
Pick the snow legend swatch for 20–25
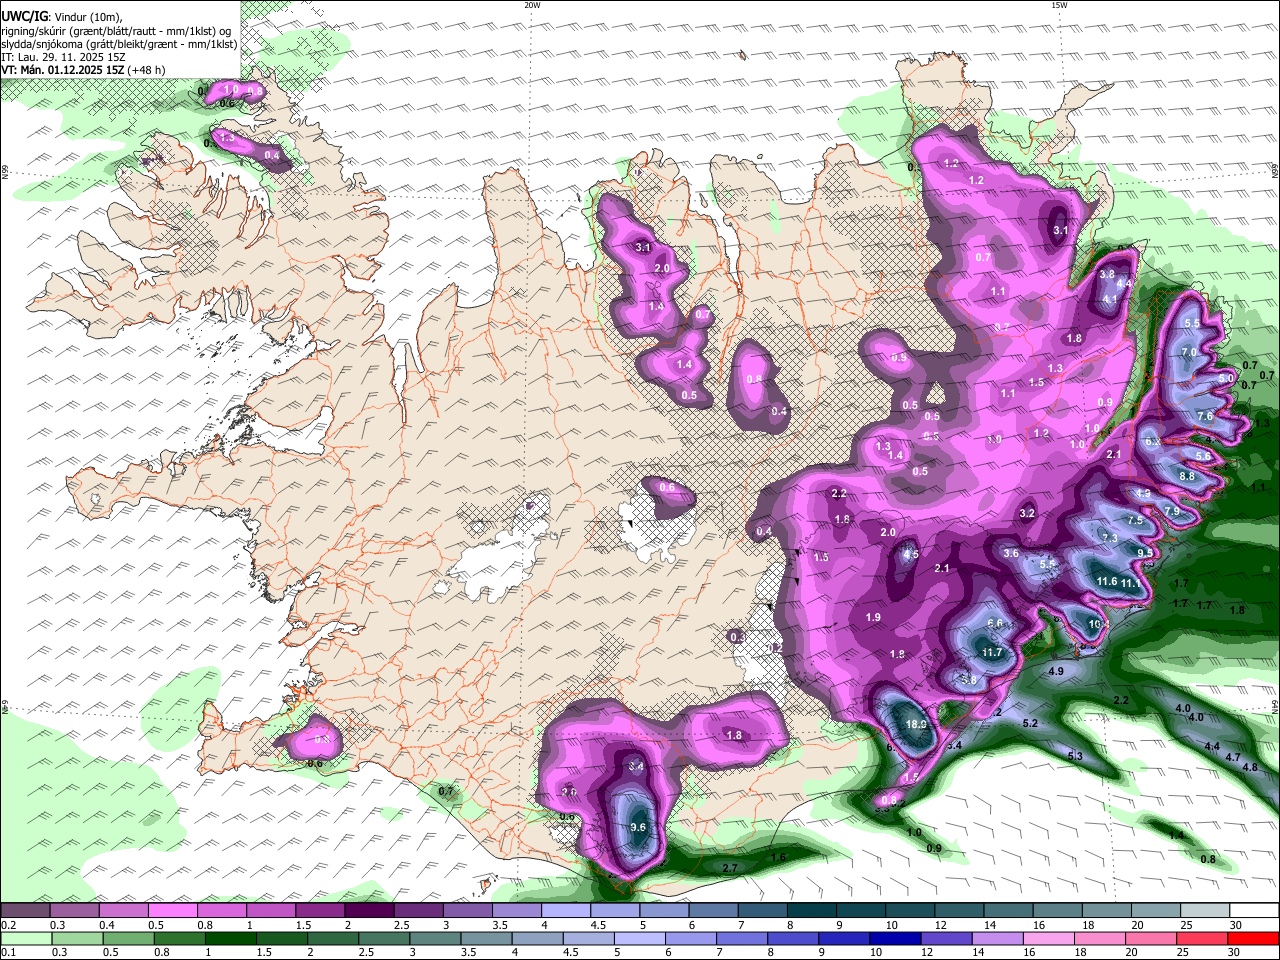1156,911
